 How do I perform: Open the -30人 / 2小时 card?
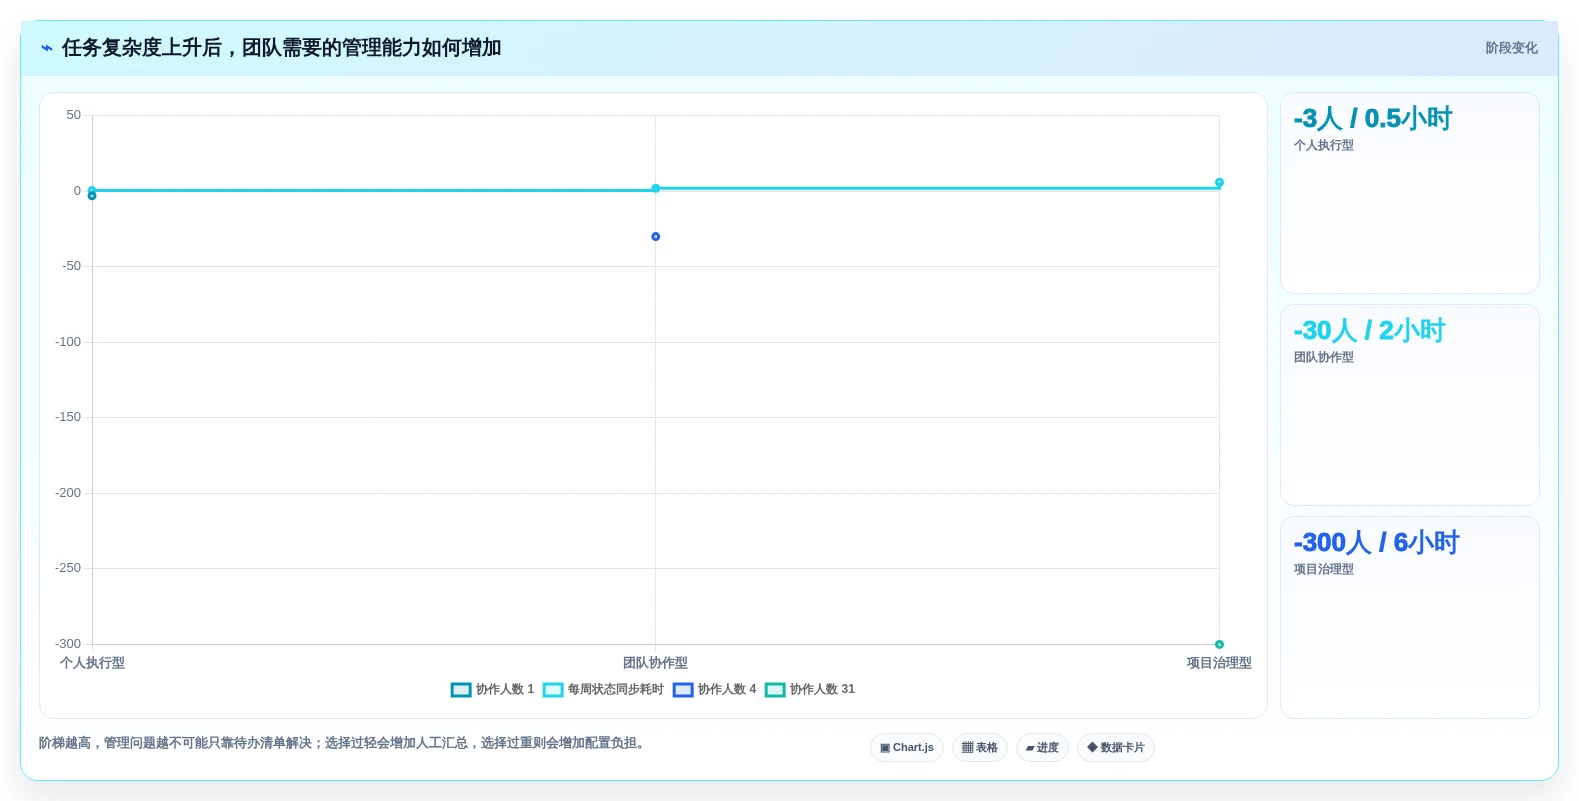point(1410,405)
